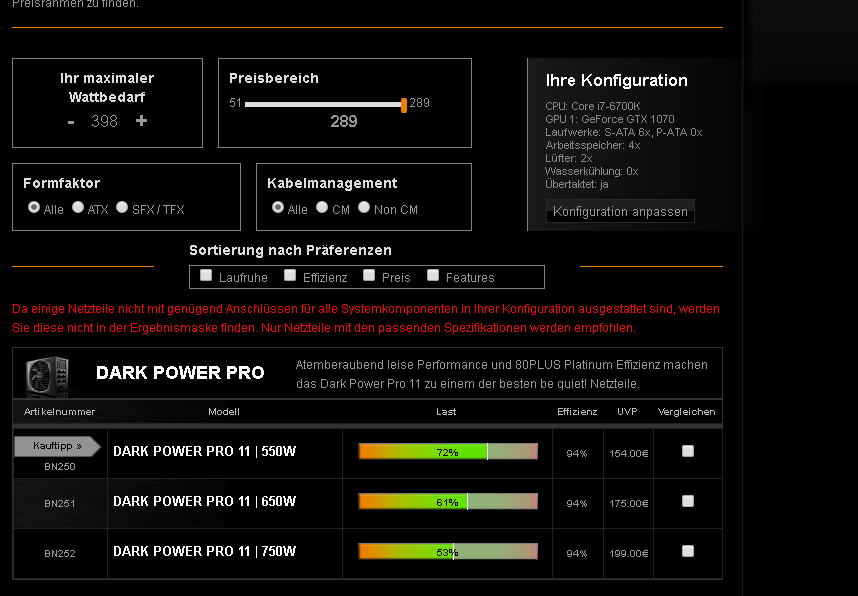The image size is (858, 596).
Task: Click the DARK POWER PRO series heading
Action: coord(180,373)
